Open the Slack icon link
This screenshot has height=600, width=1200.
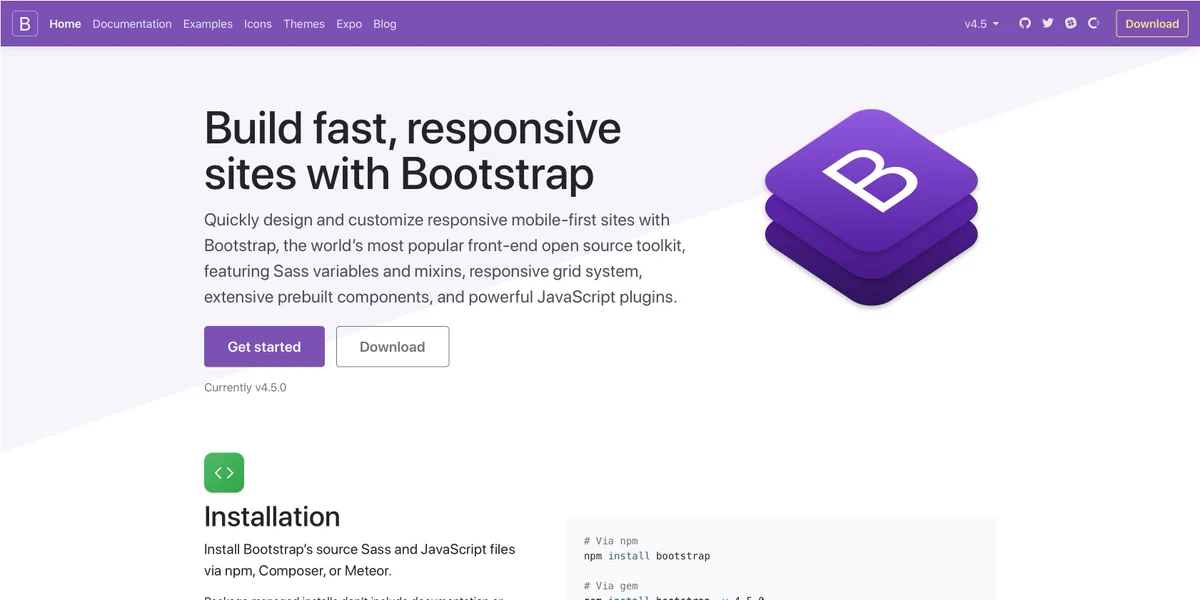pyautogui.click(x=1071, y=23)
